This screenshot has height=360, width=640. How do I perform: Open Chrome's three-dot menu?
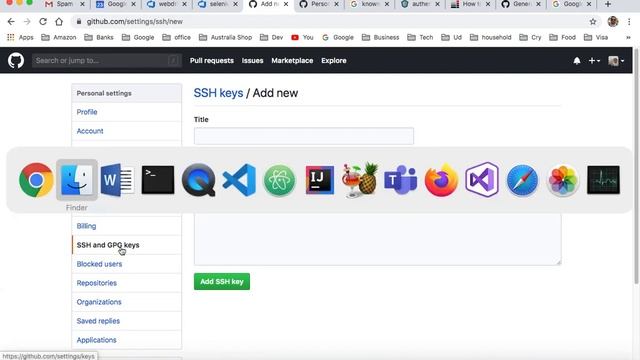point(629,22)
